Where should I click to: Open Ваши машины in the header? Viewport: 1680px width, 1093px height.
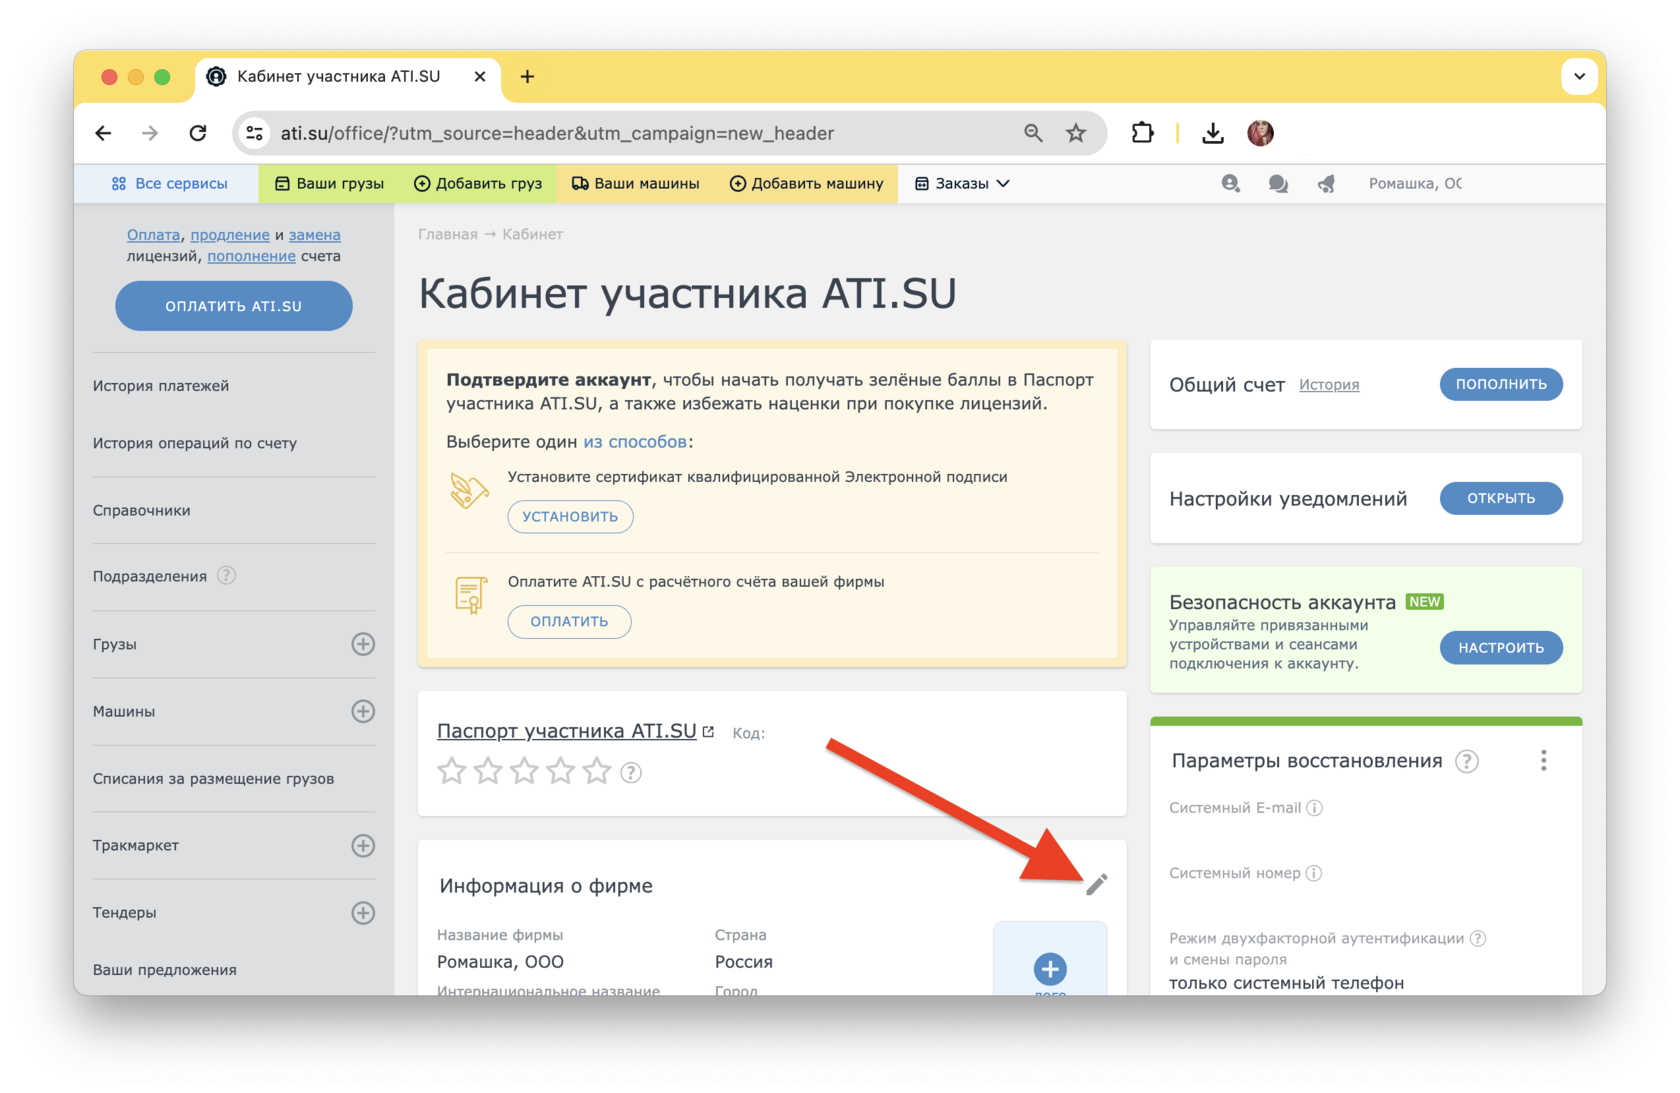pyautogui.click(x=636, y=184)
